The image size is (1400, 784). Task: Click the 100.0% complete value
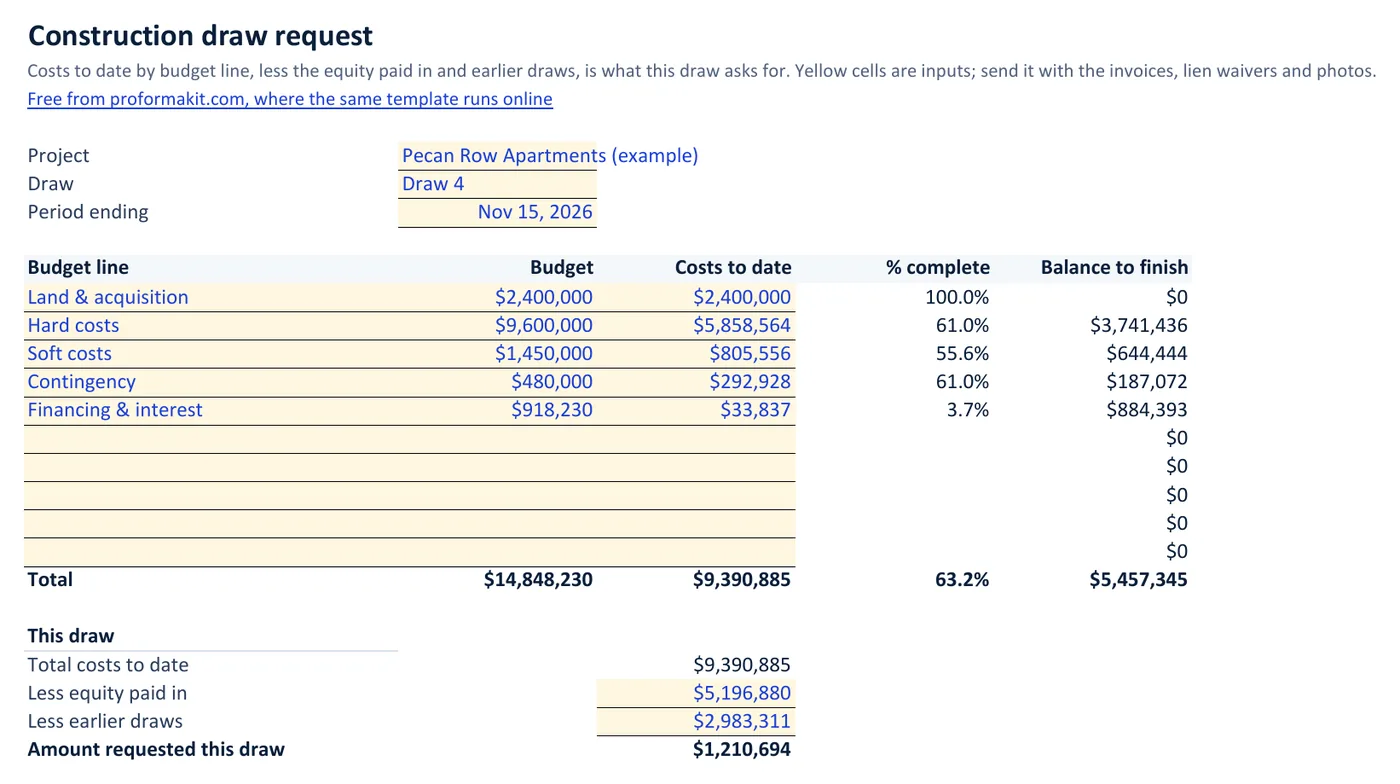click(957, 297)
